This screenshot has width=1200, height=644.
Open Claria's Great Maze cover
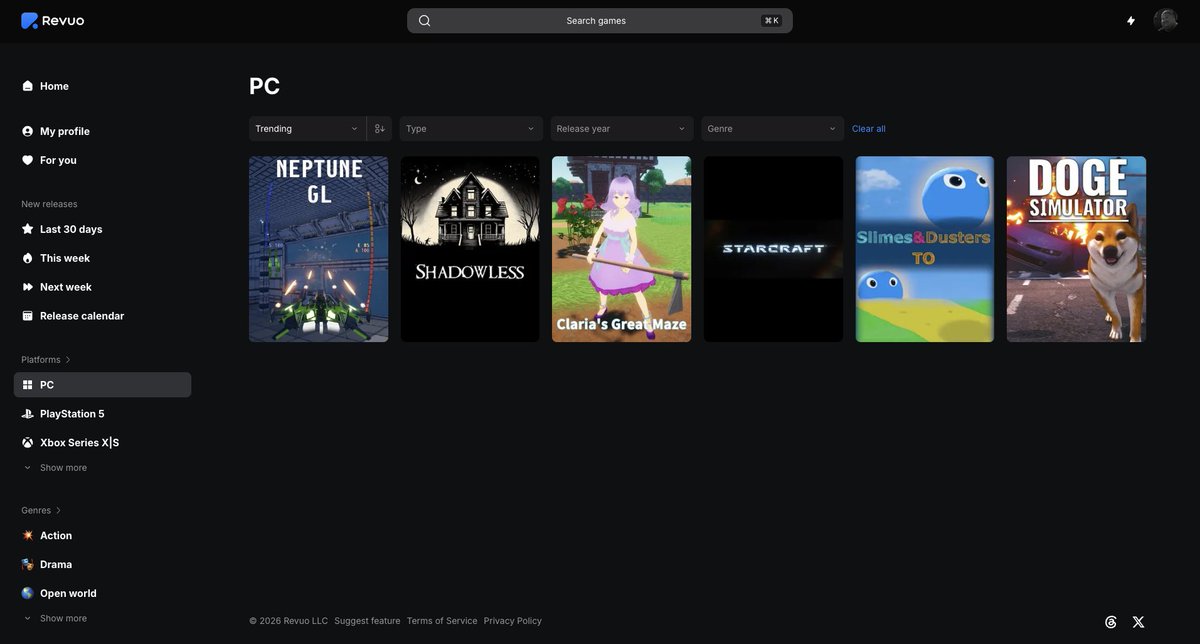(x=622, y=249)
